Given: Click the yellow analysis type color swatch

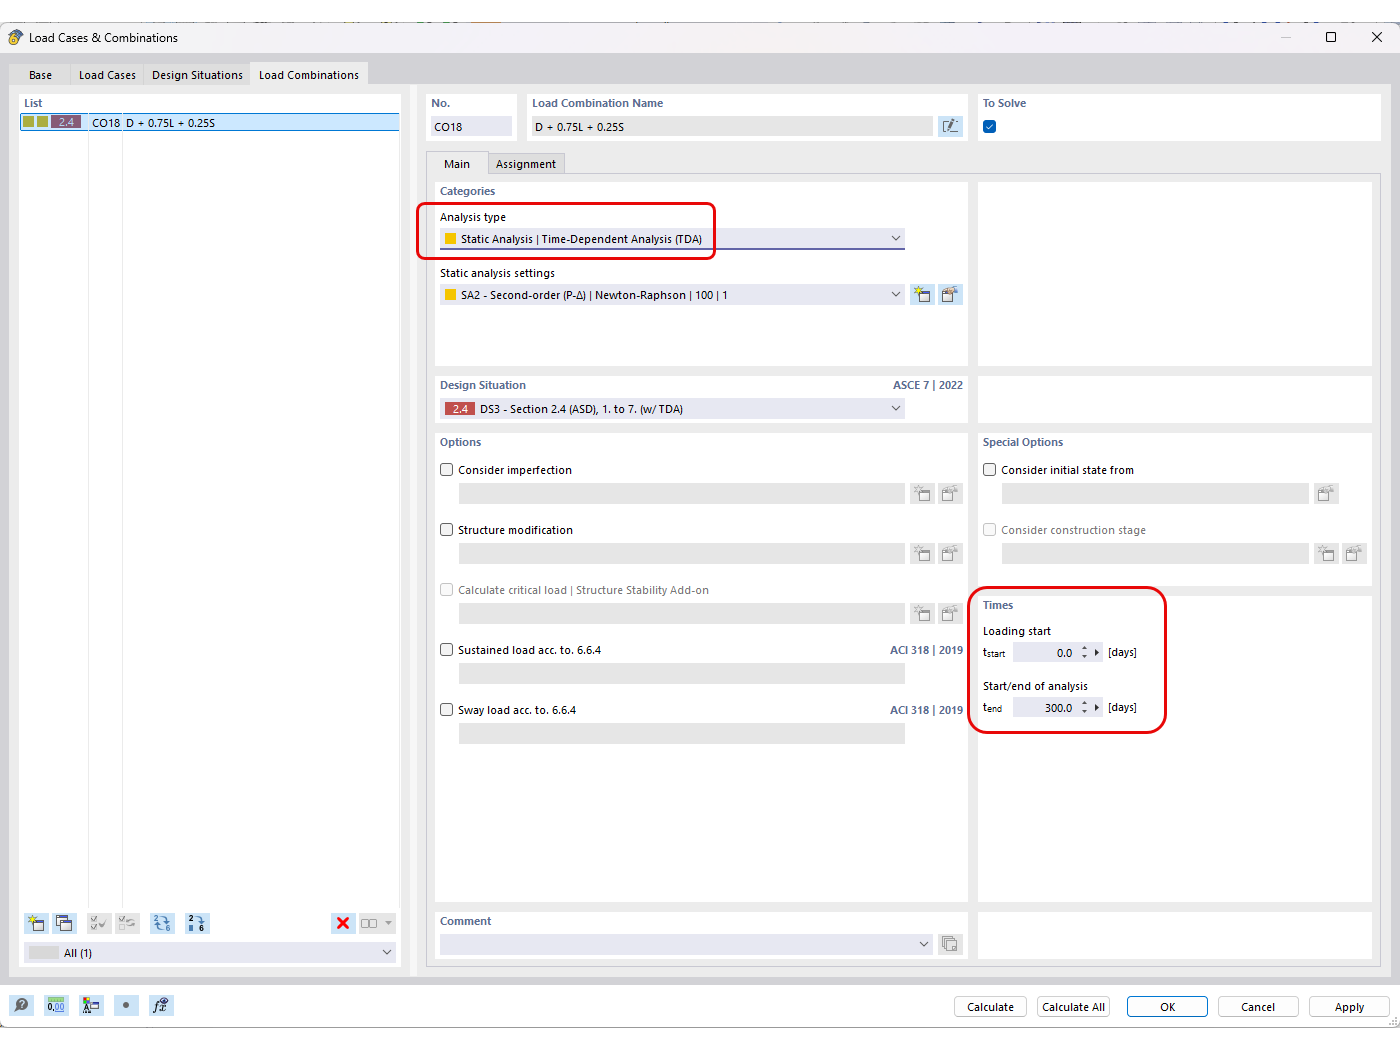Looking at the screenshot, I should click(450, 239).
